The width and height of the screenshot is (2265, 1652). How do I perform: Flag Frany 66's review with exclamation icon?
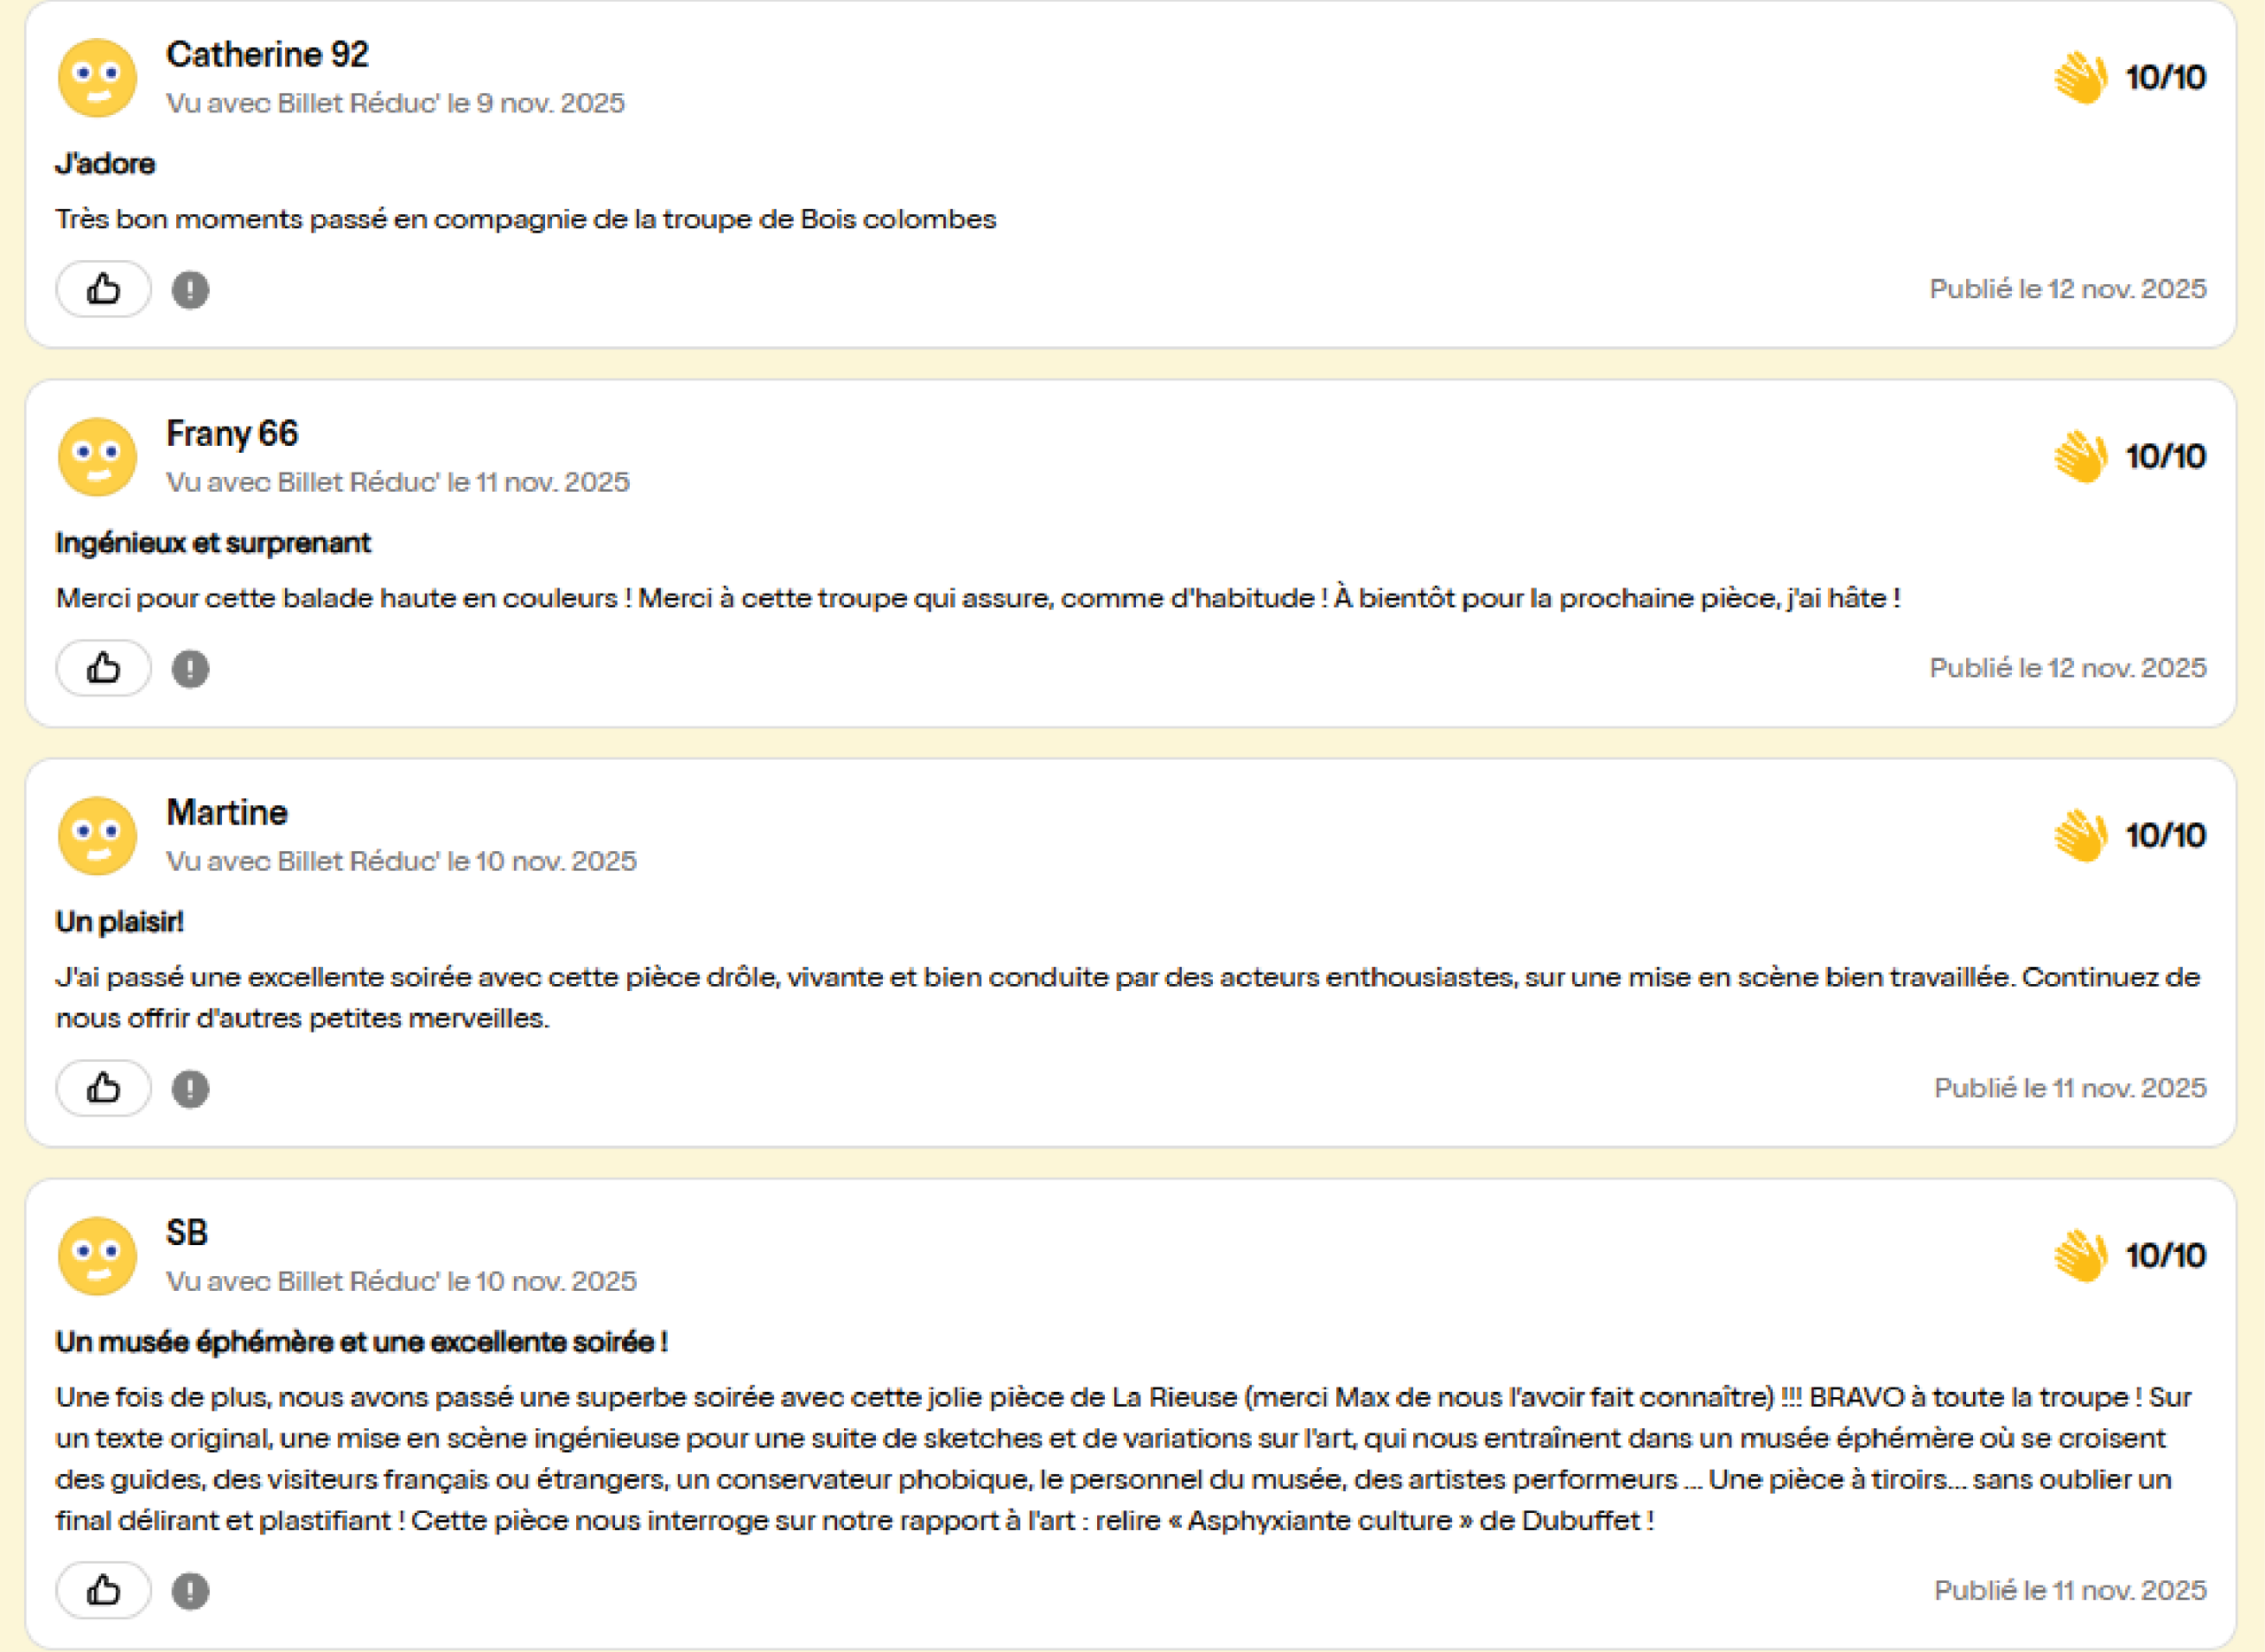190,669
